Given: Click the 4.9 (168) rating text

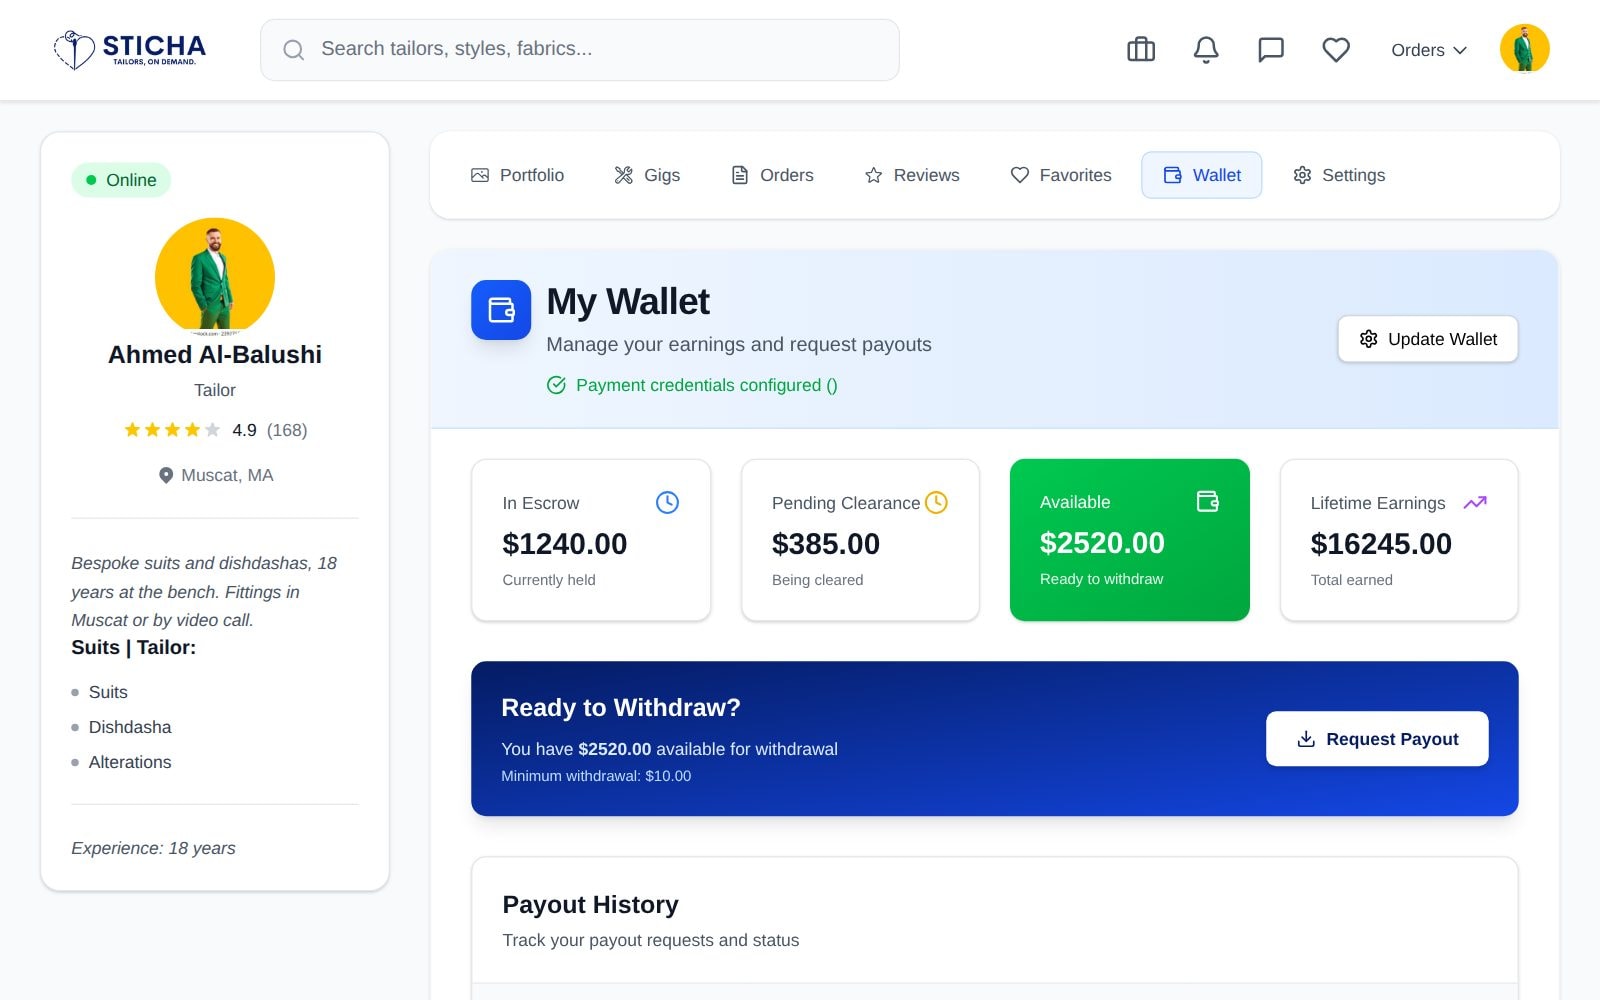Looking at the screenshot, I should [270, 430].
